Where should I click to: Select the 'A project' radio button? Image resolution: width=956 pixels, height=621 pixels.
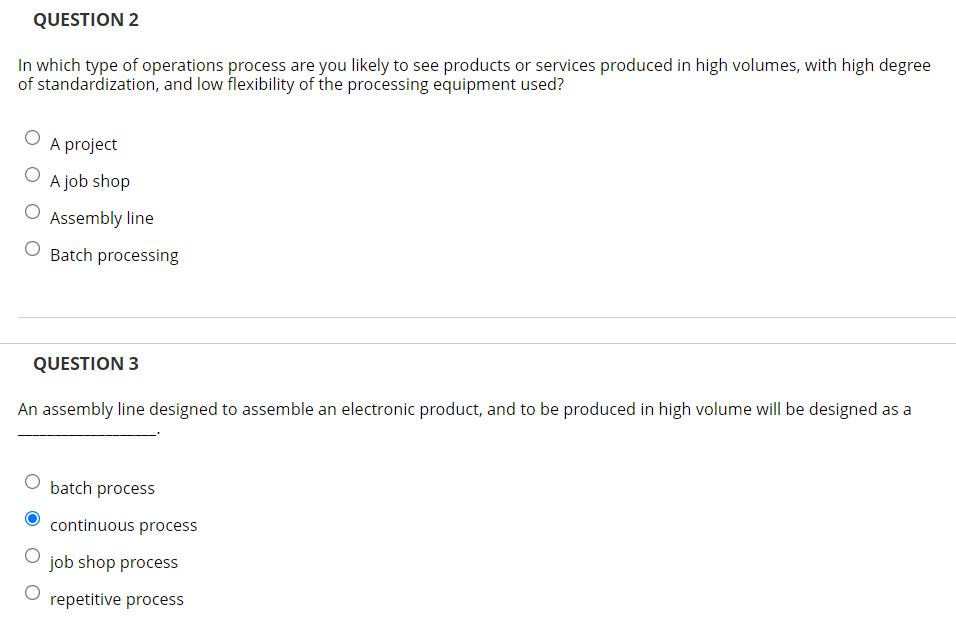pos(32,136)
